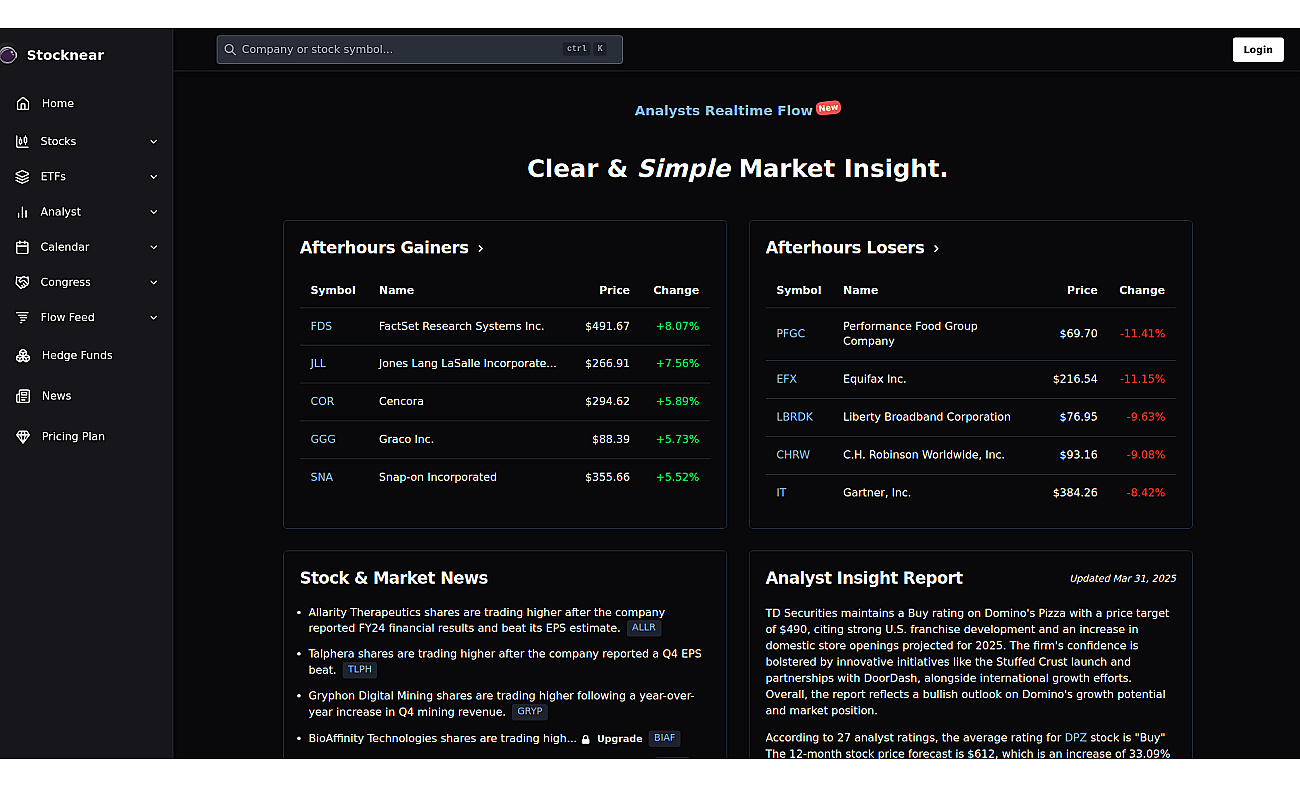Expand the Congress menu chevron
This screenshot has width=1300, height=788.
coord(154,283)
